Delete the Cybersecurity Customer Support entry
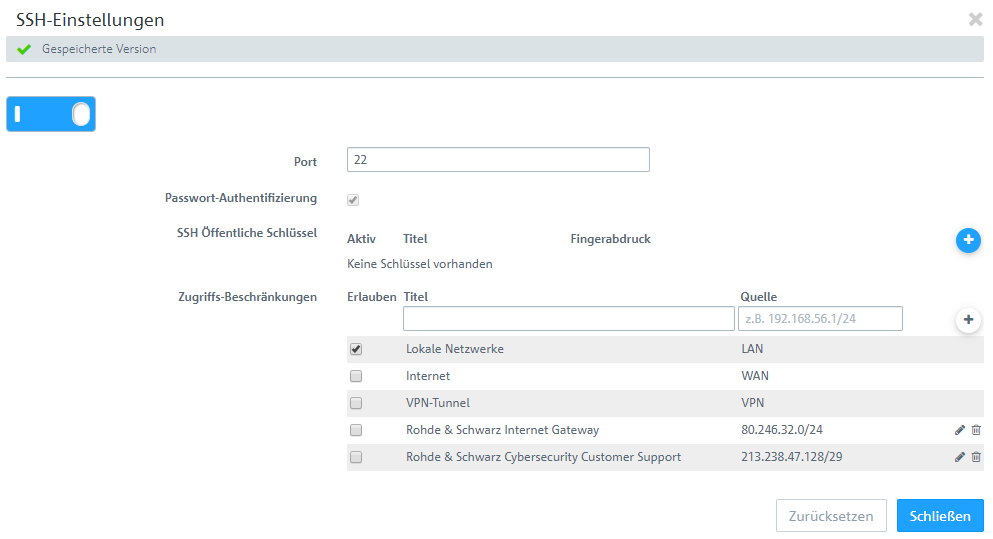Viewport: 993px width, 539px height. 976,457
